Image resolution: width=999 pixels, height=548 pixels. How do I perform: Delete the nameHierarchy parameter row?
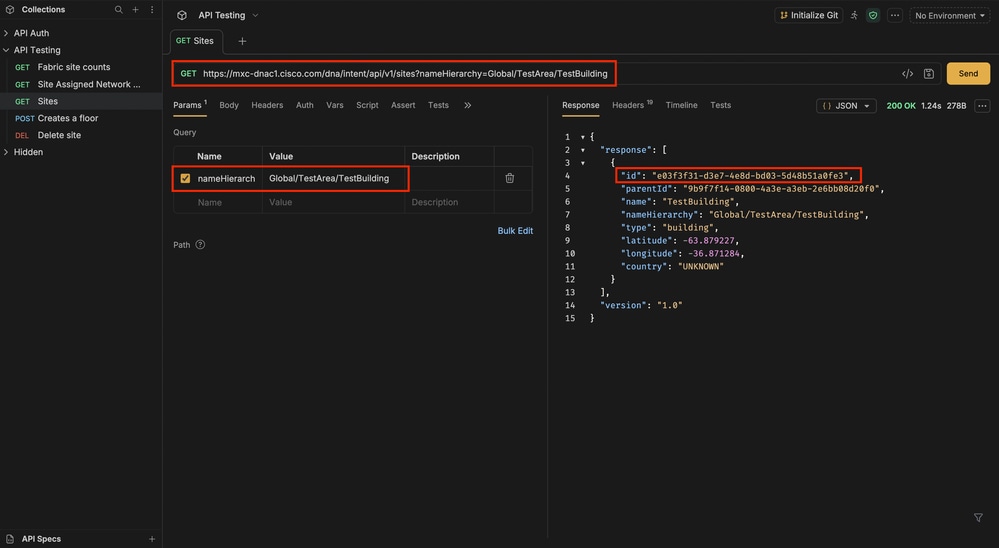pyautogui.click(x=510, y=178)
